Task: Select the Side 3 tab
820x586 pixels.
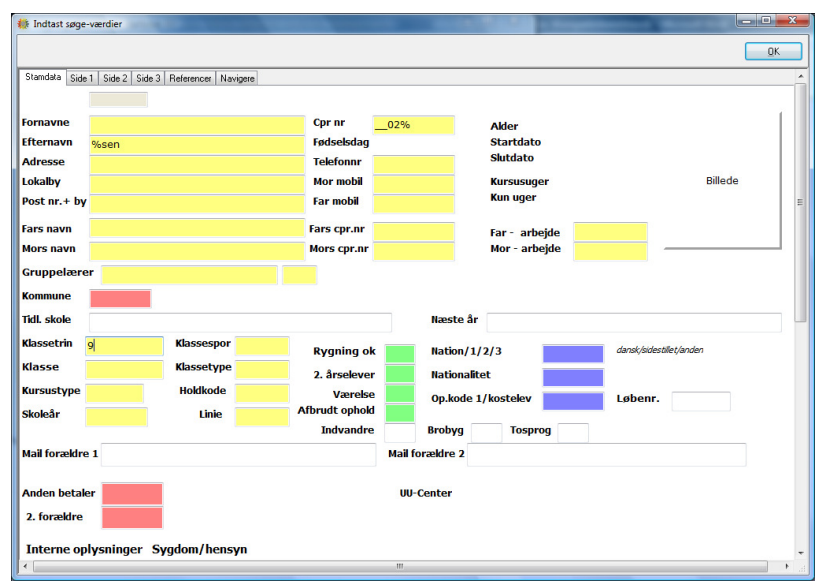Action: point(148,78)
